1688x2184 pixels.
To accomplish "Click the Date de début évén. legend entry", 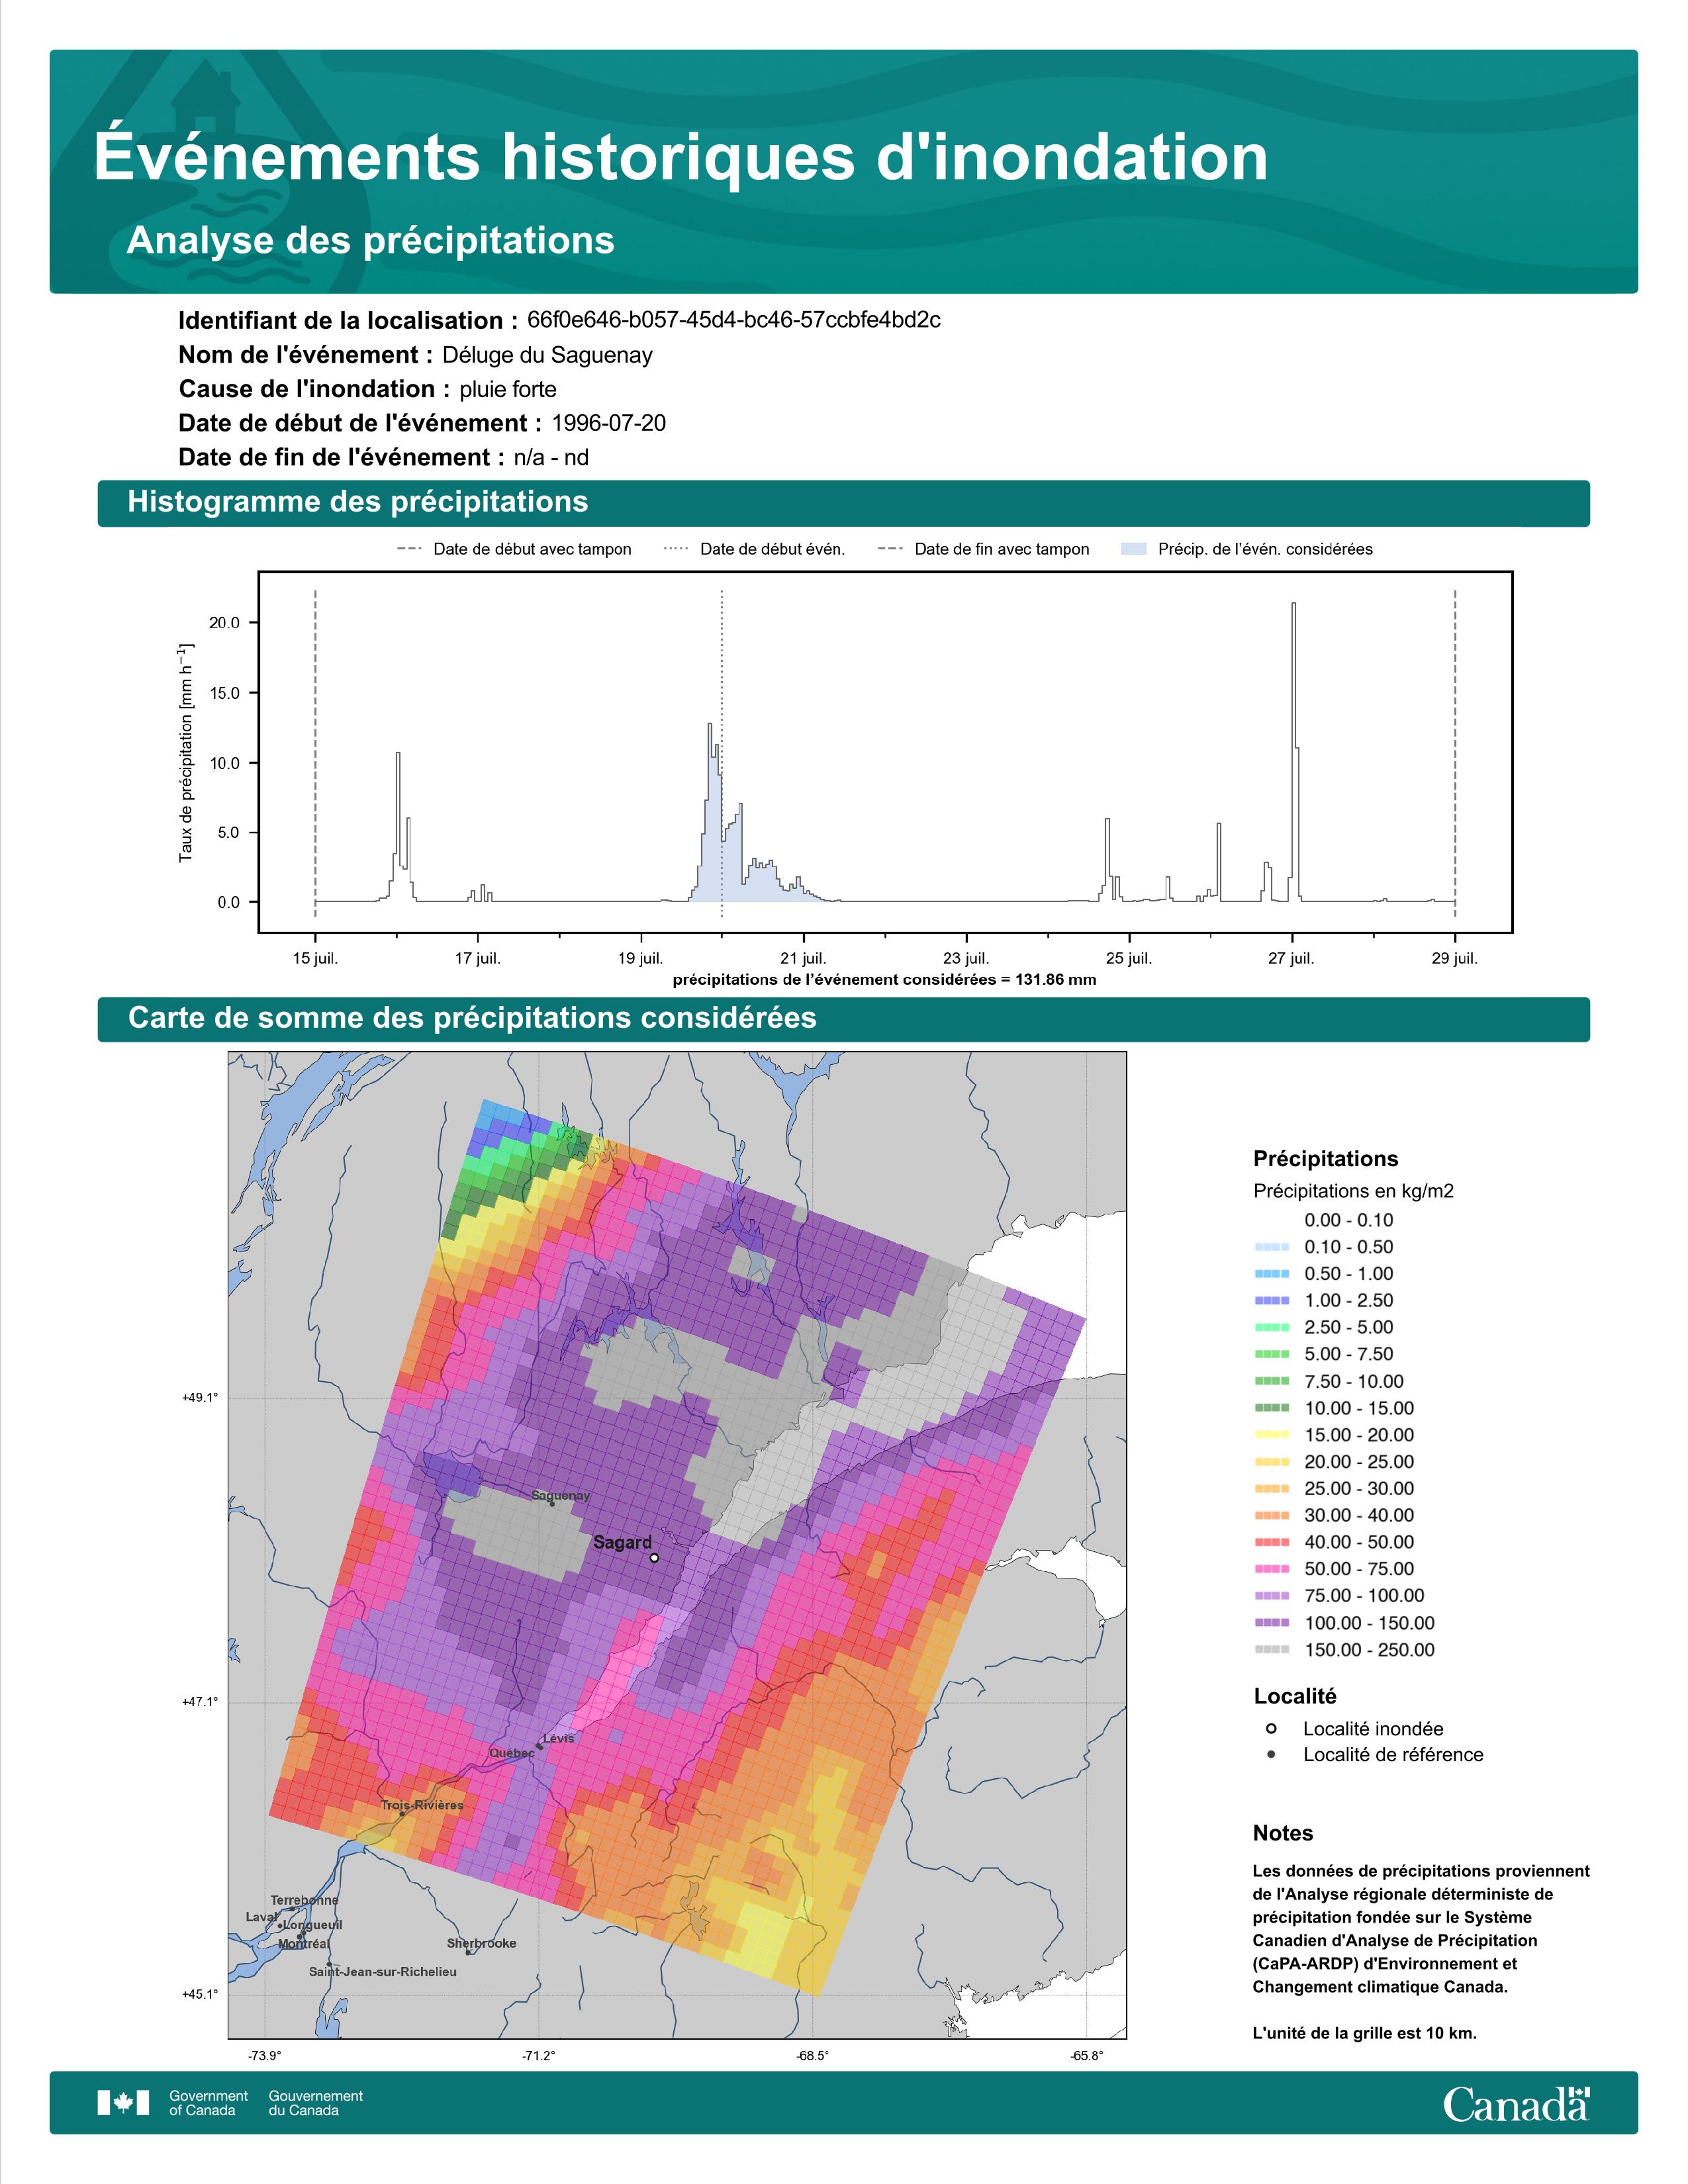I will point(754,549).
